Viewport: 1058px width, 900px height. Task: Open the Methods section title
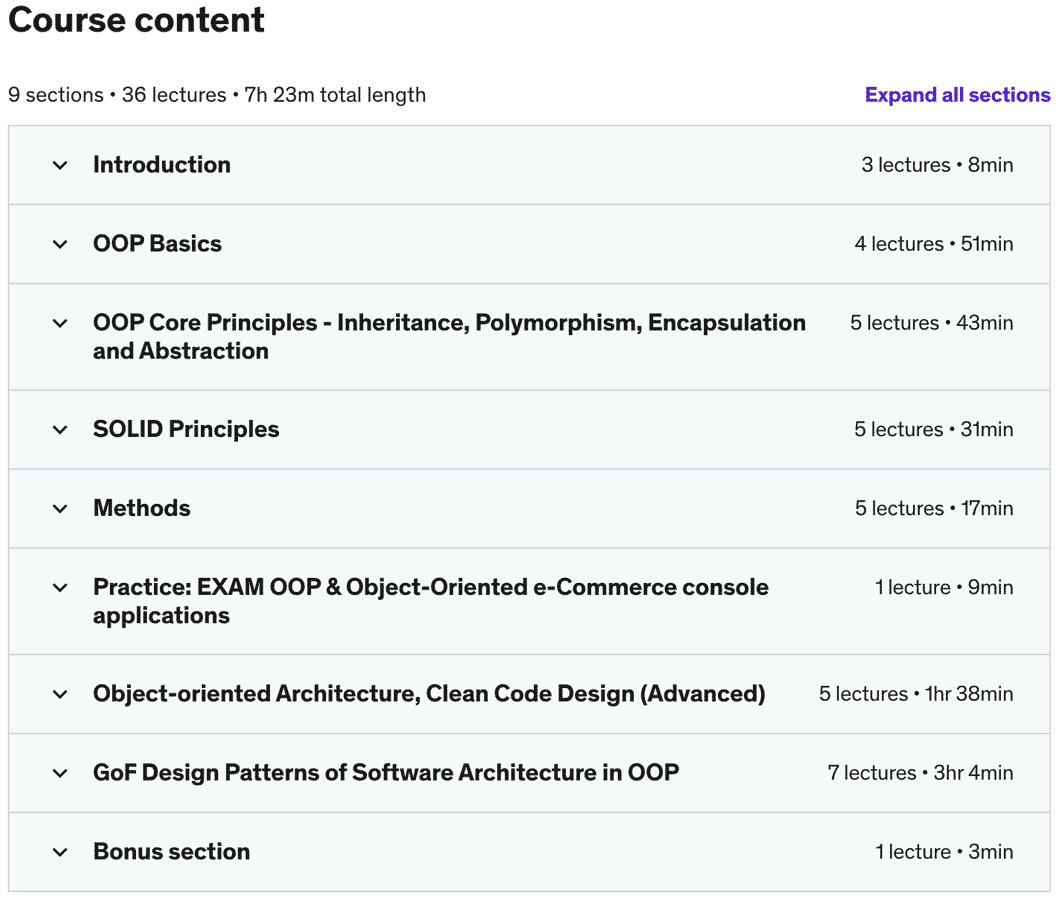tap(142, 508)
